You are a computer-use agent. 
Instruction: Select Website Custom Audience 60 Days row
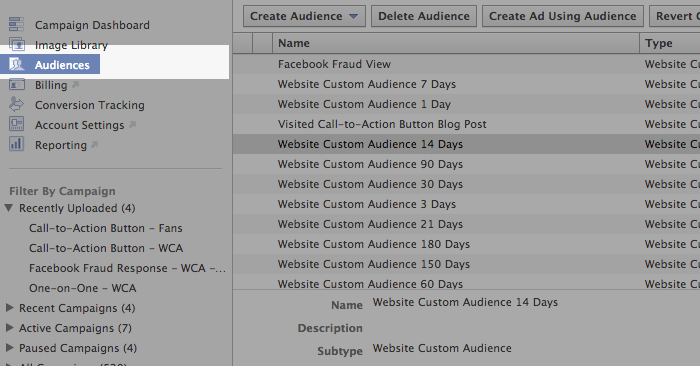467,283
